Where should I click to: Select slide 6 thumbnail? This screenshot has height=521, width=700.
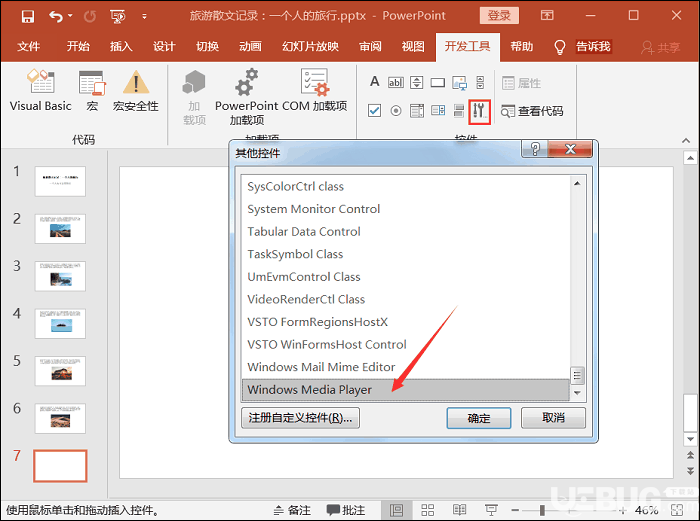(60, 418)
